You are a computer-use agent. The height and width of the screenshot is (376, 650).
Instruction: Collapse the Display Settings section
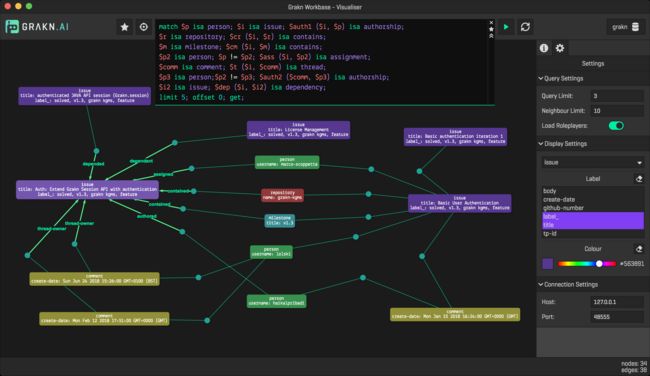click(541, 143)
